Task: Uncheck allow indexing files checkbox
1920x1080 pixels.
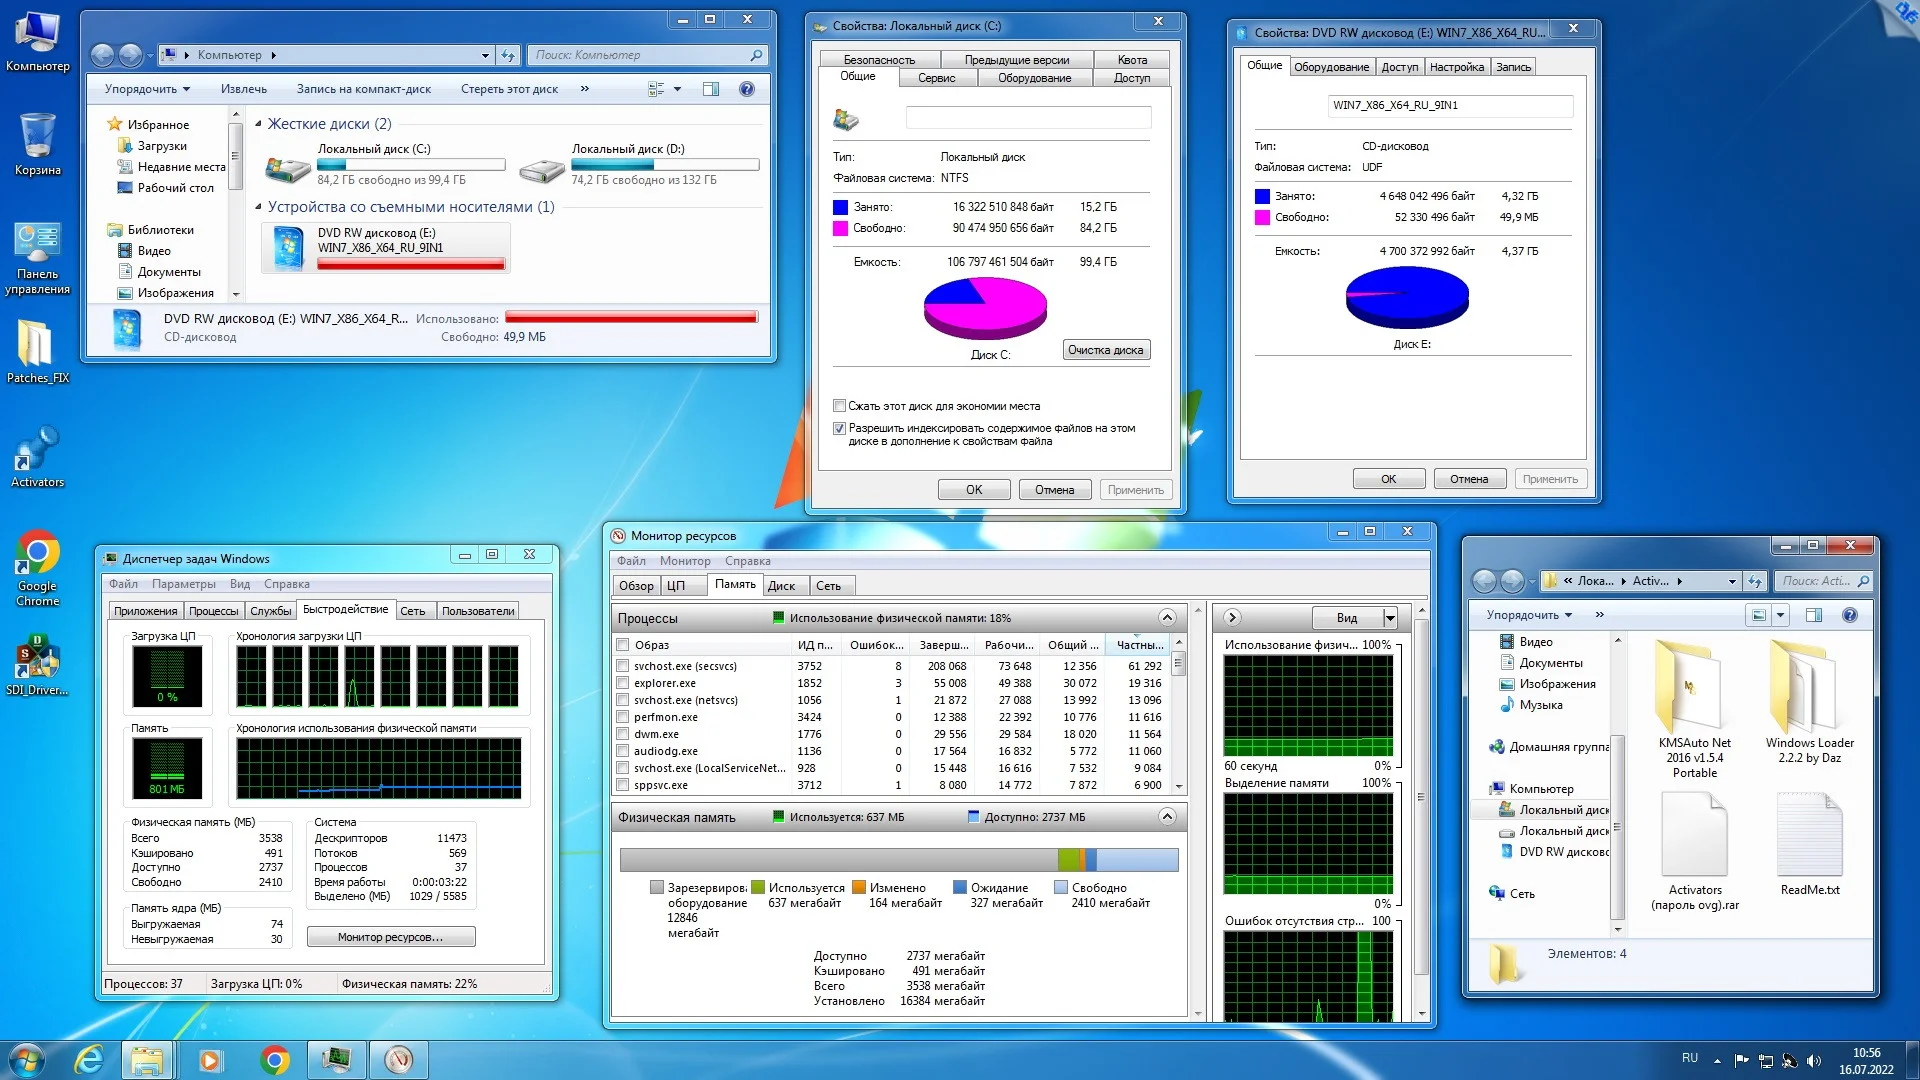Action: [840, 428]
